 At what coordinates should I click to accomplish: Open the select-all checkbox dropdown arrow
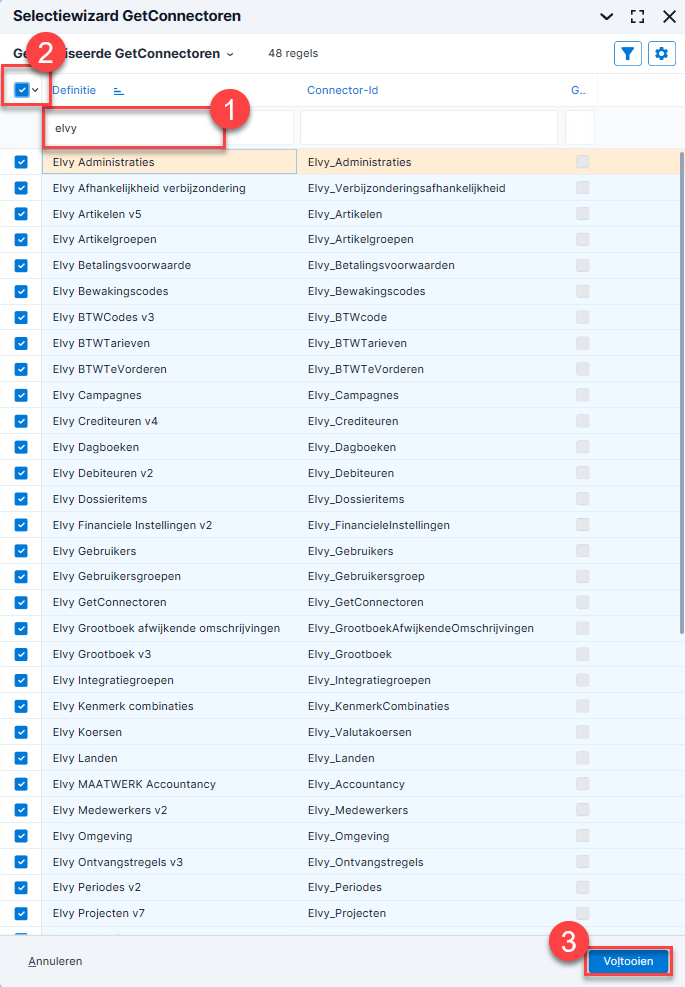pos(35,90)
